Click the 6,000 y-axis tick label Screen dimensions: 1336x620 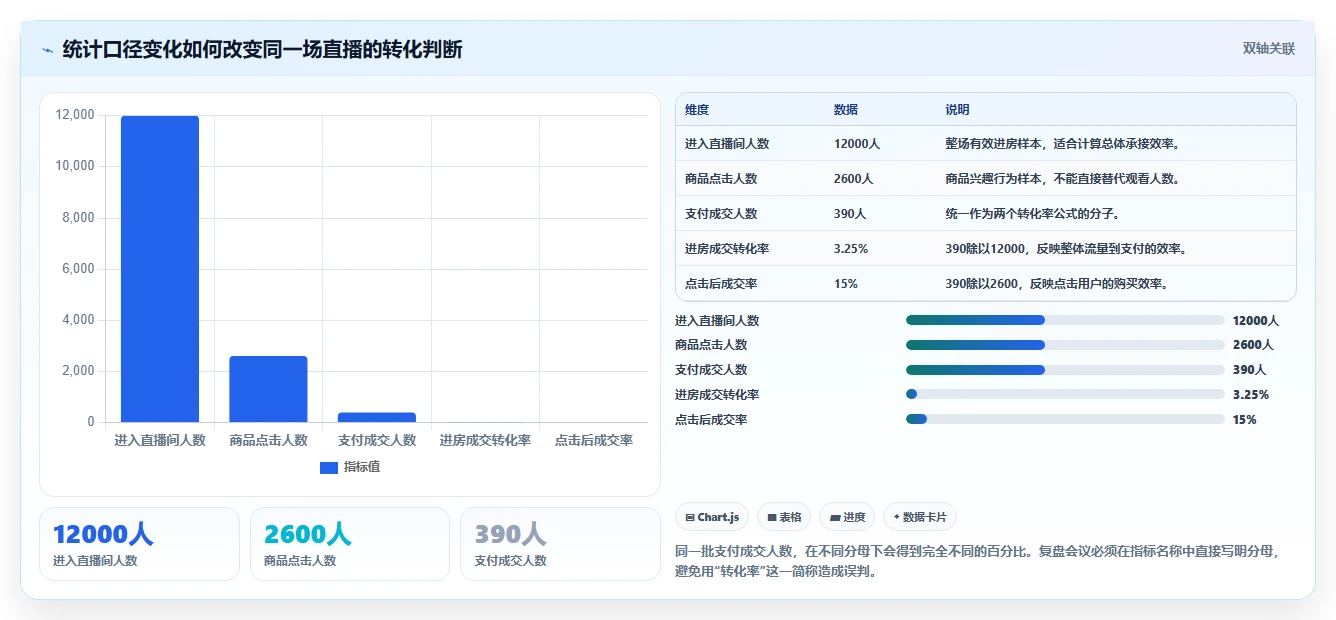[78, 268]
